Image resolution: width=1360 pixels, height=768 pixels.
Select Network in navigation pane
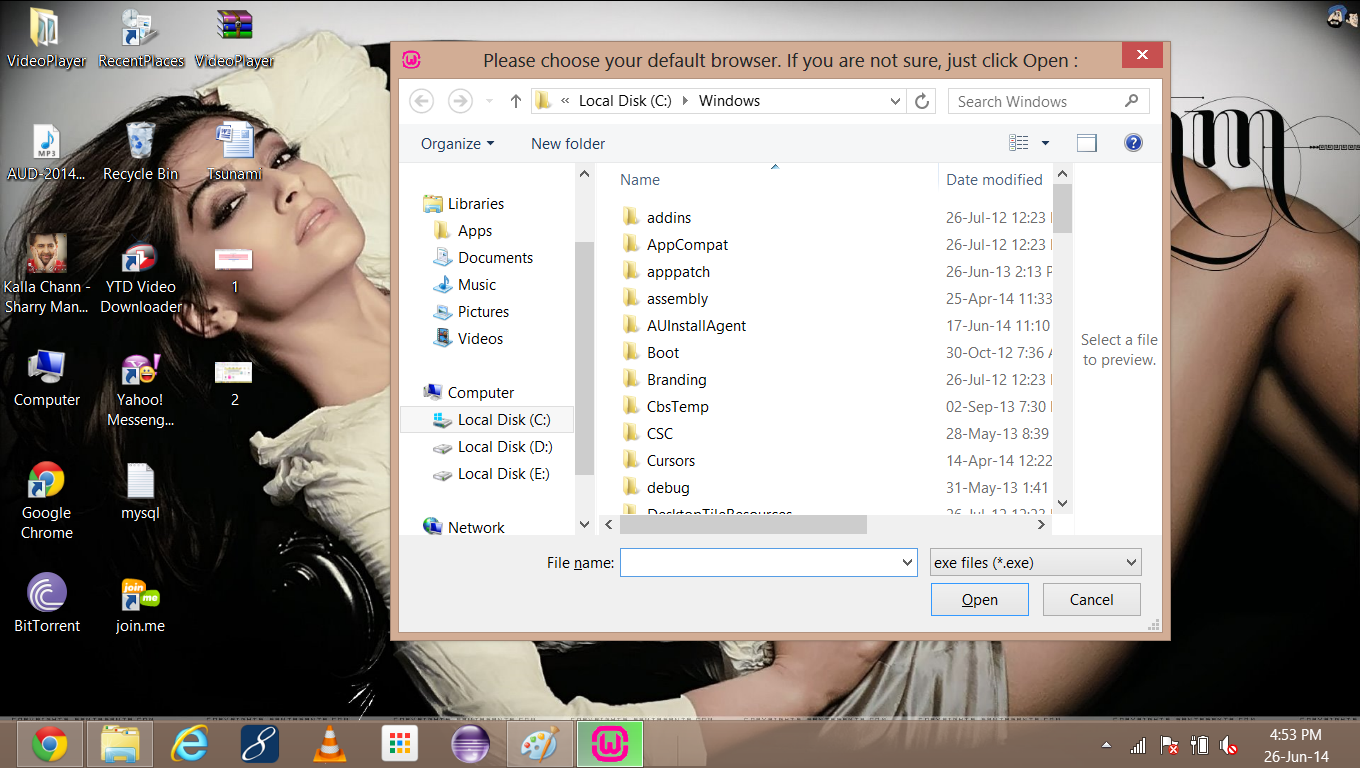pos(464,527)
